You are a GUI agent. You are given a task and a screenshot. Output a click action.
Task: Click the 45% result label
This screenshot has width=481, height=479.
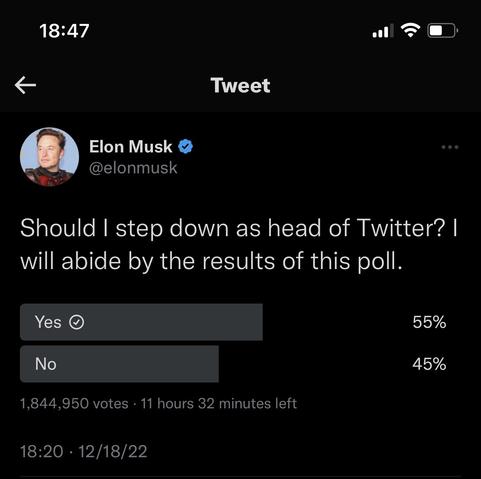pyautogui.click(x=429, y=364)
